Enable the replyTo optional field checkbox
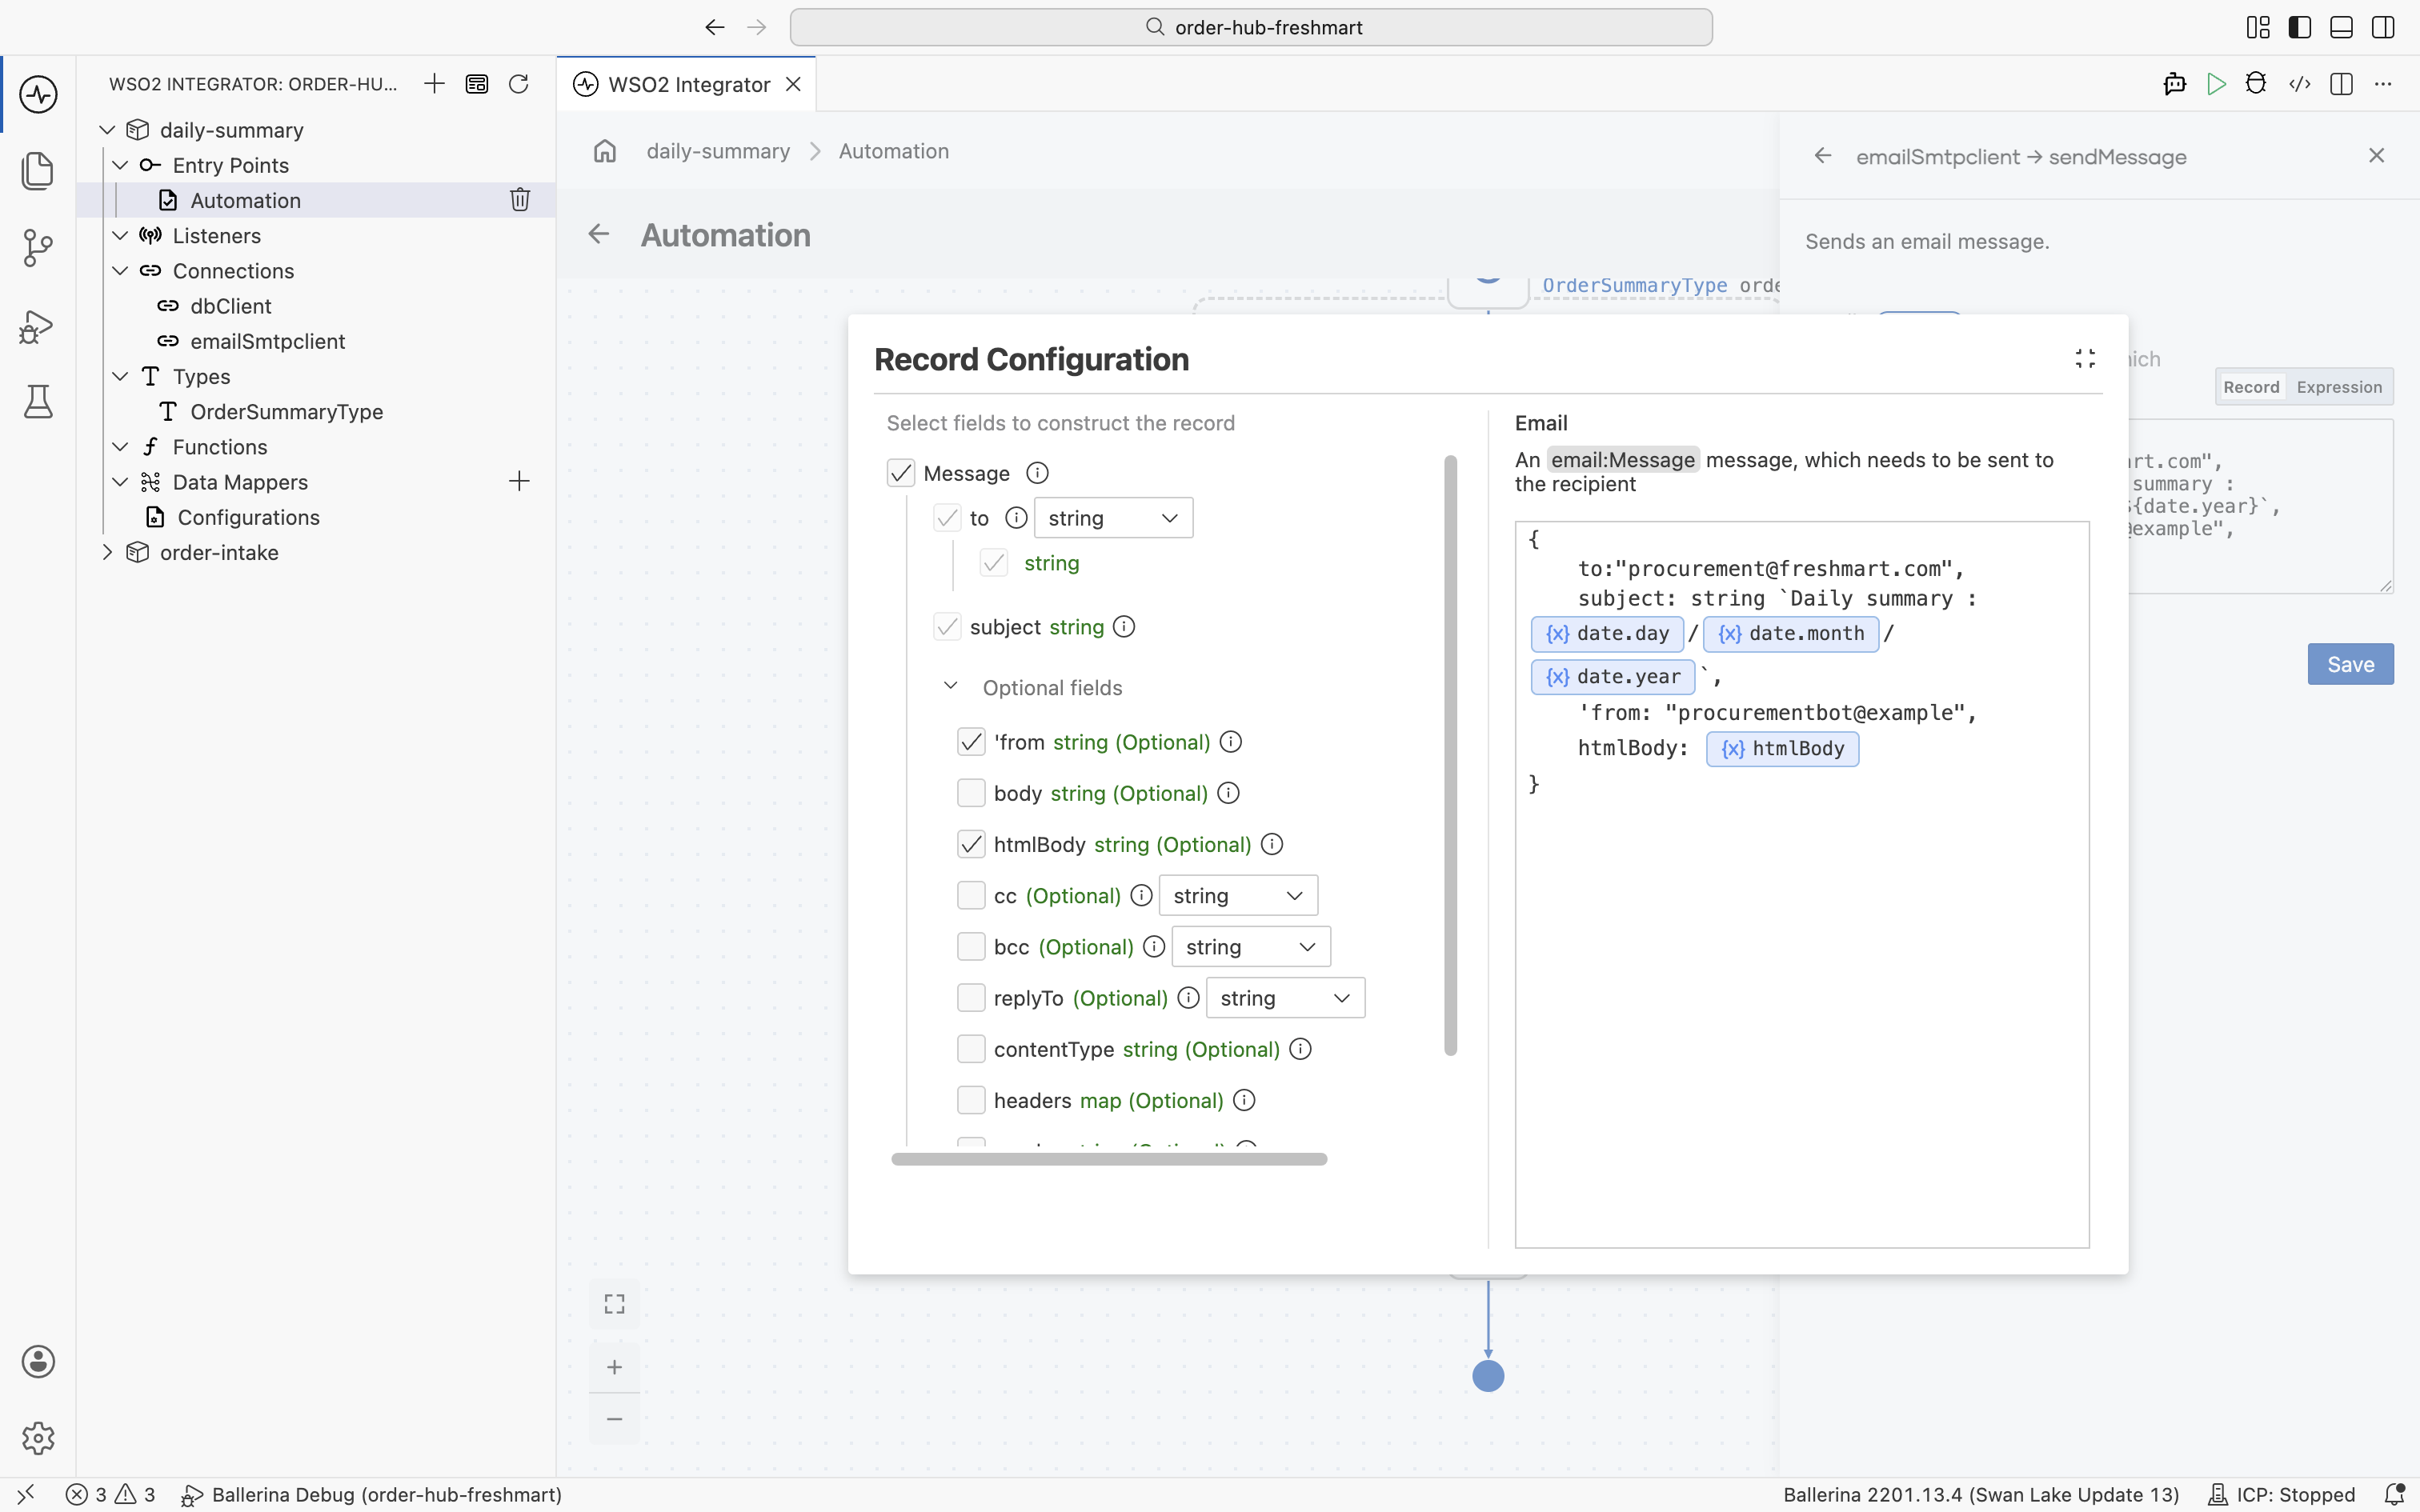 971,998
